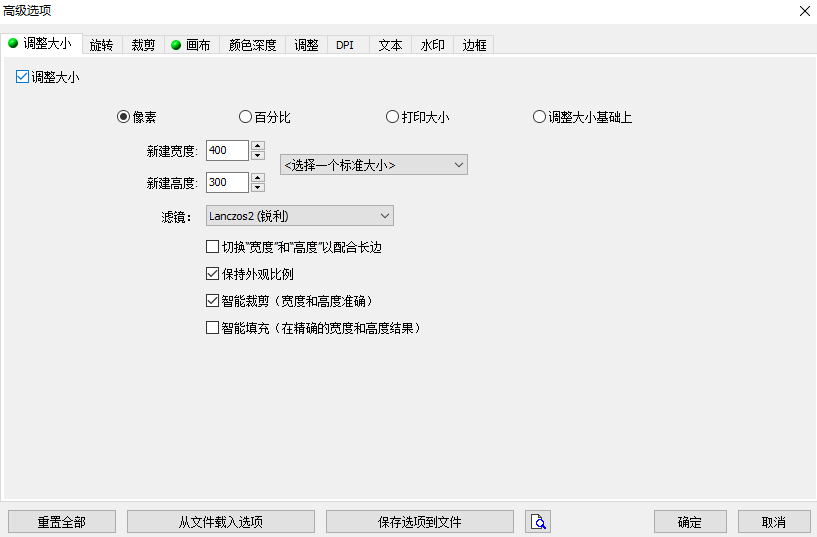The image size is (817, 537).
Task: Increase new height with up arrow
Action: click(x=258, y=178)
